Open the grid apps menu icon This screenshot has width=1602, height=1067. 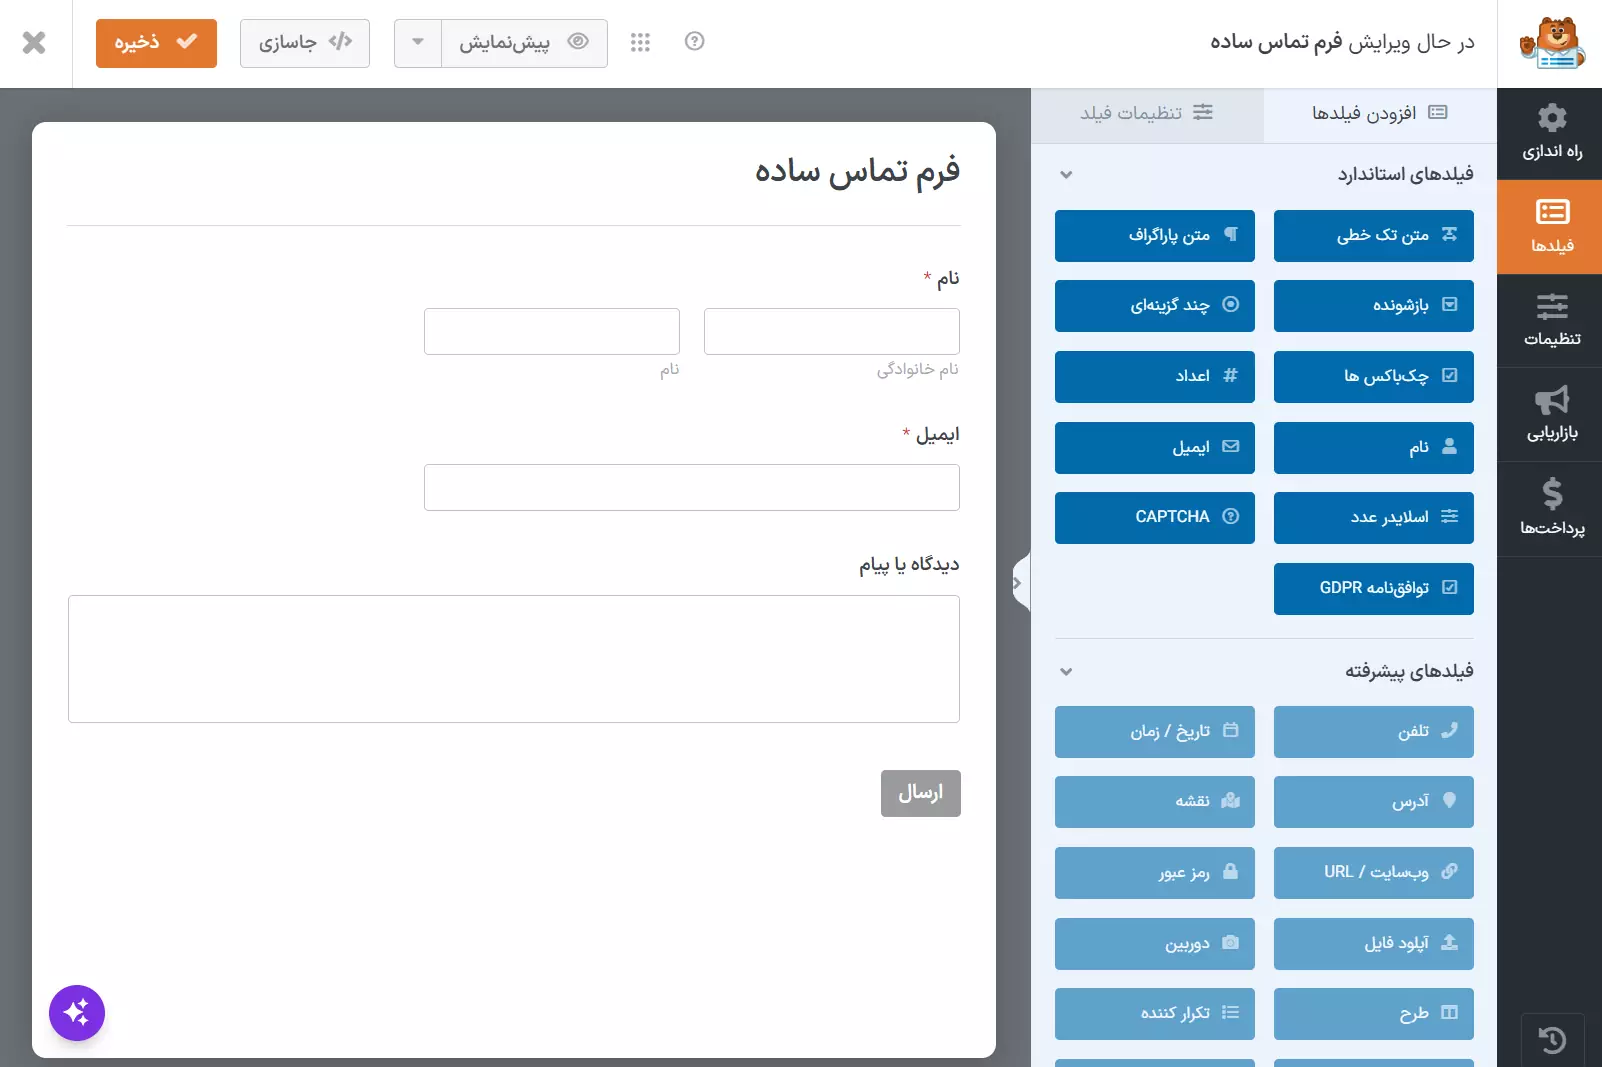640,42
